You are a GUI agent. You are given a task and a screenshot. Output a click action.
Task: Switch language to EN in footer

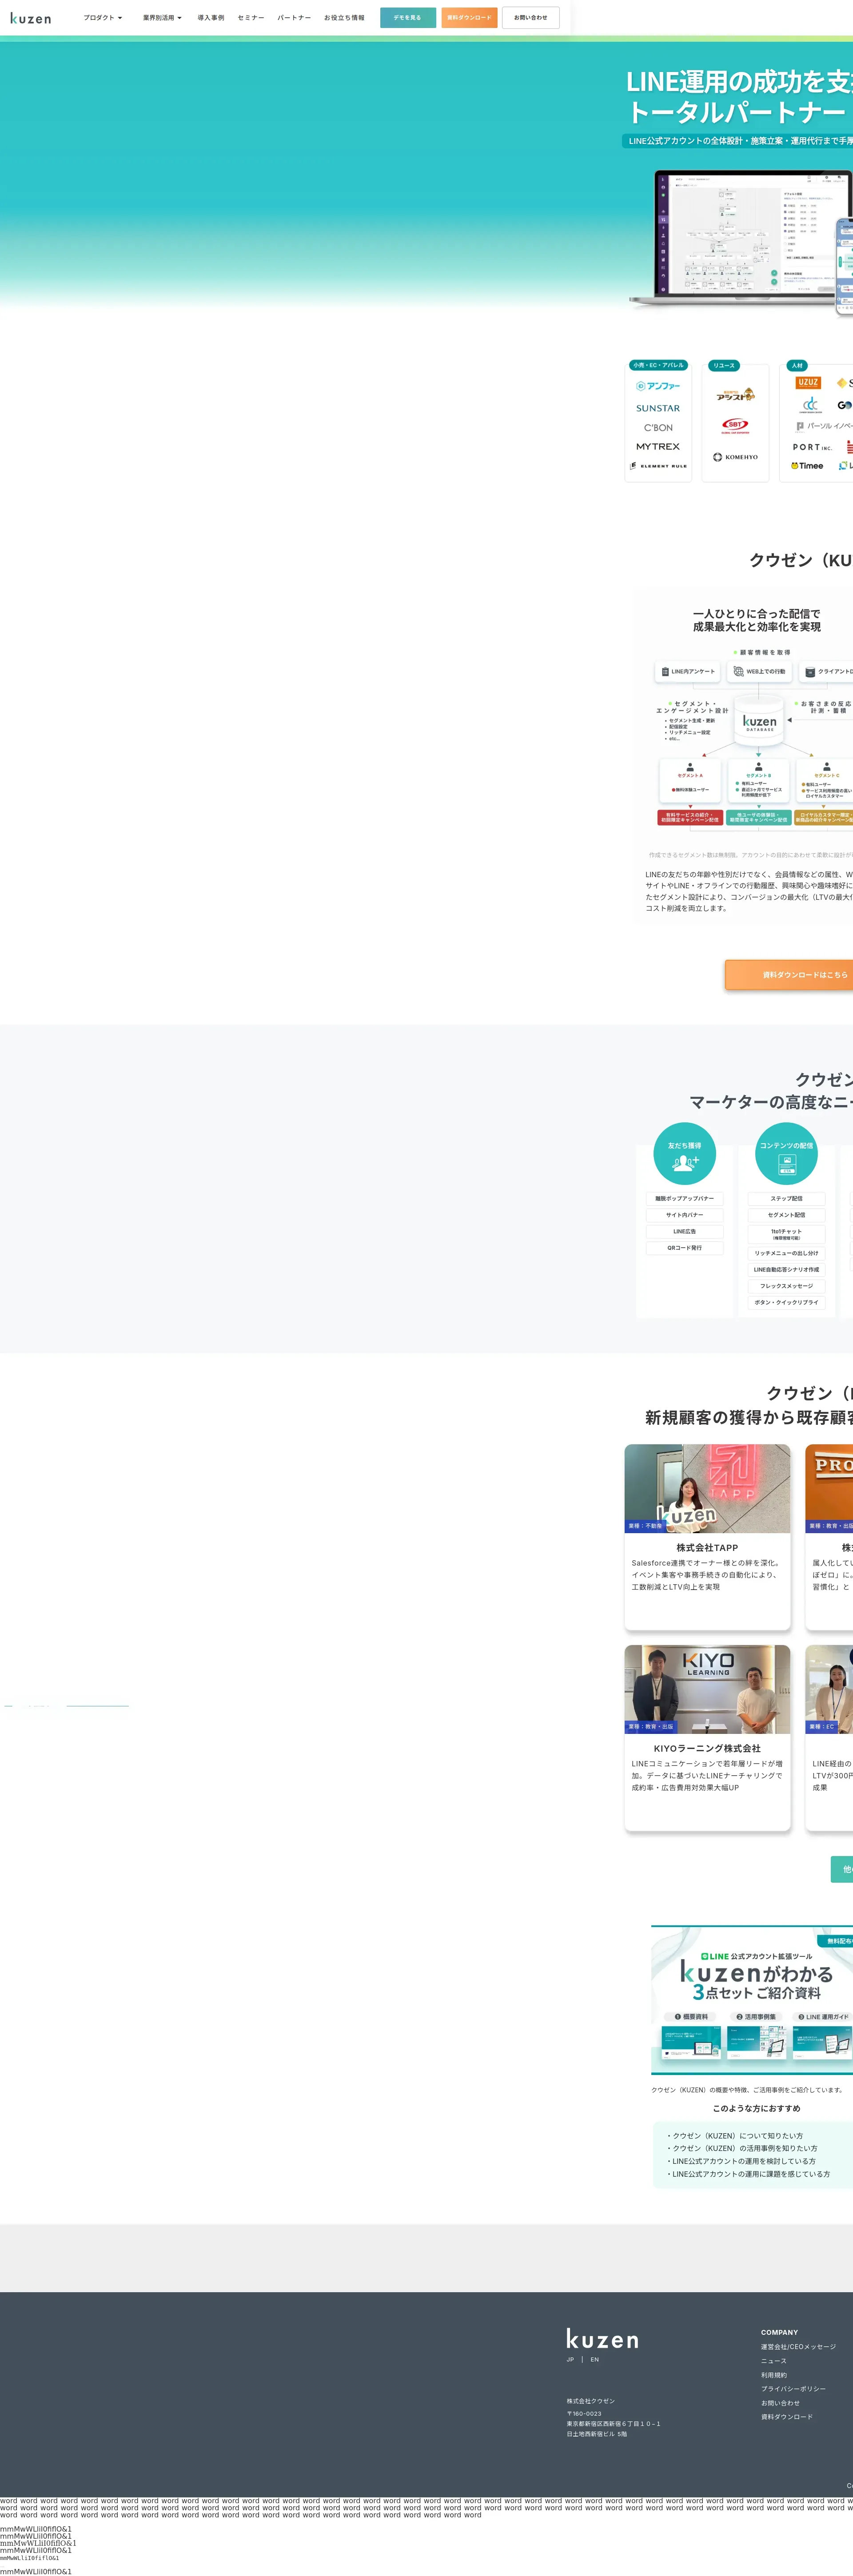pyautogui.click(x=594, y=2360)
